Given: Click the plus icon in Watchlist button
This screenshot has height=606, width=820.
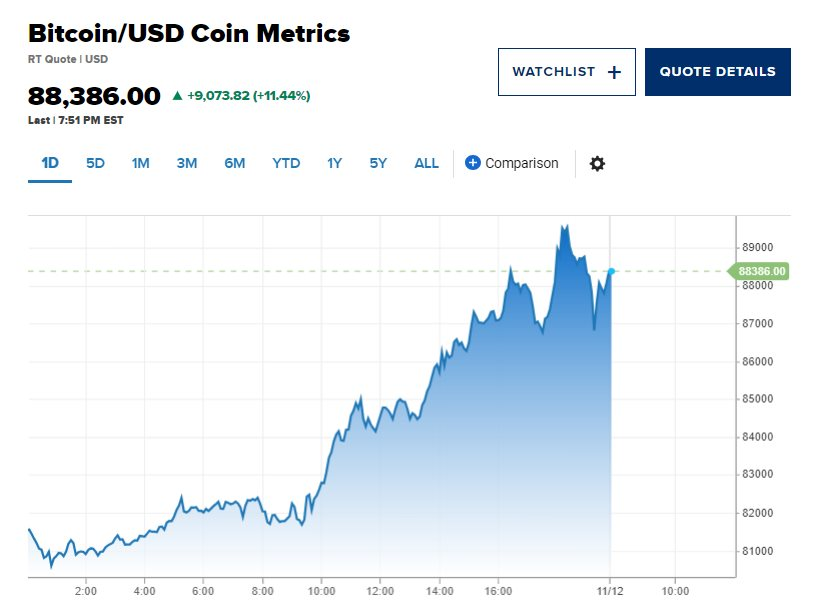Looking at the screenshot, I should [x=614, y=72].
